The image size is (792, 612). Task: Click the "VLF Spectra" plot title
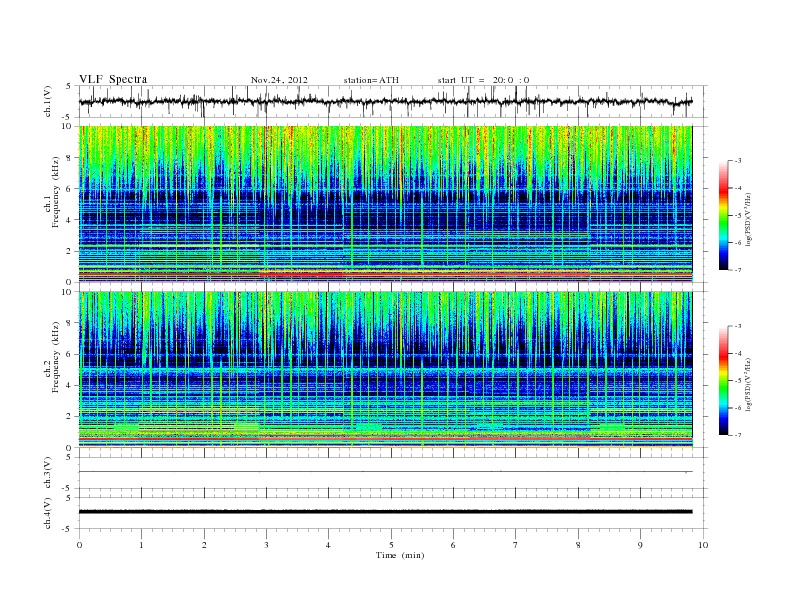(x=113, y=79)
